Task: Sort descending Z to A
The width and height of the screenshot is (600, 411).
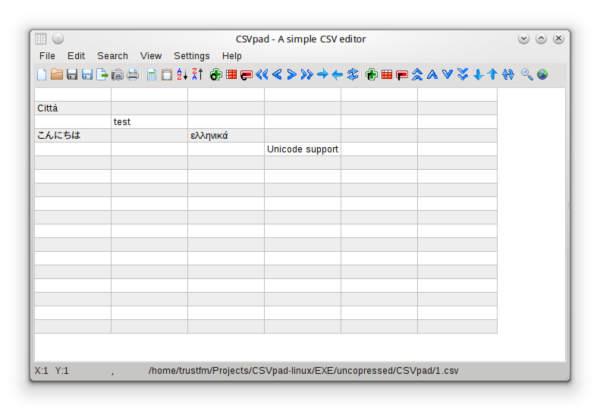Action: (x=197, y=74)
